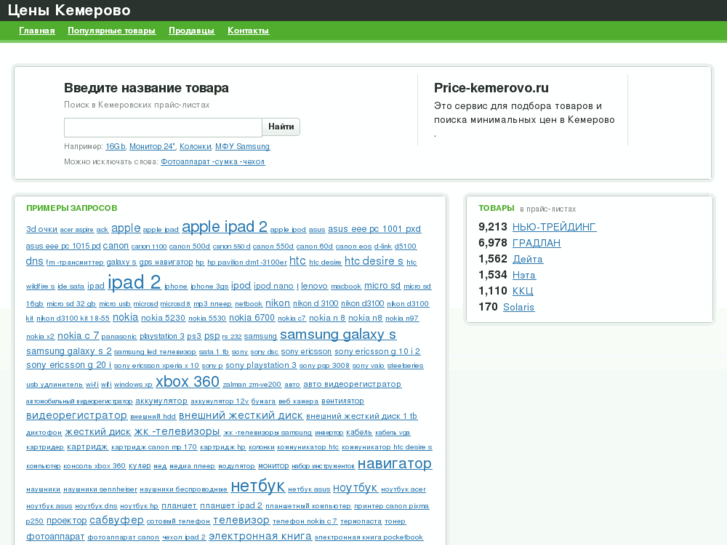The width and height of the screenshot is (727, 545).
Task: Choose the видеорегистратор tag
Action: point(77,415)
